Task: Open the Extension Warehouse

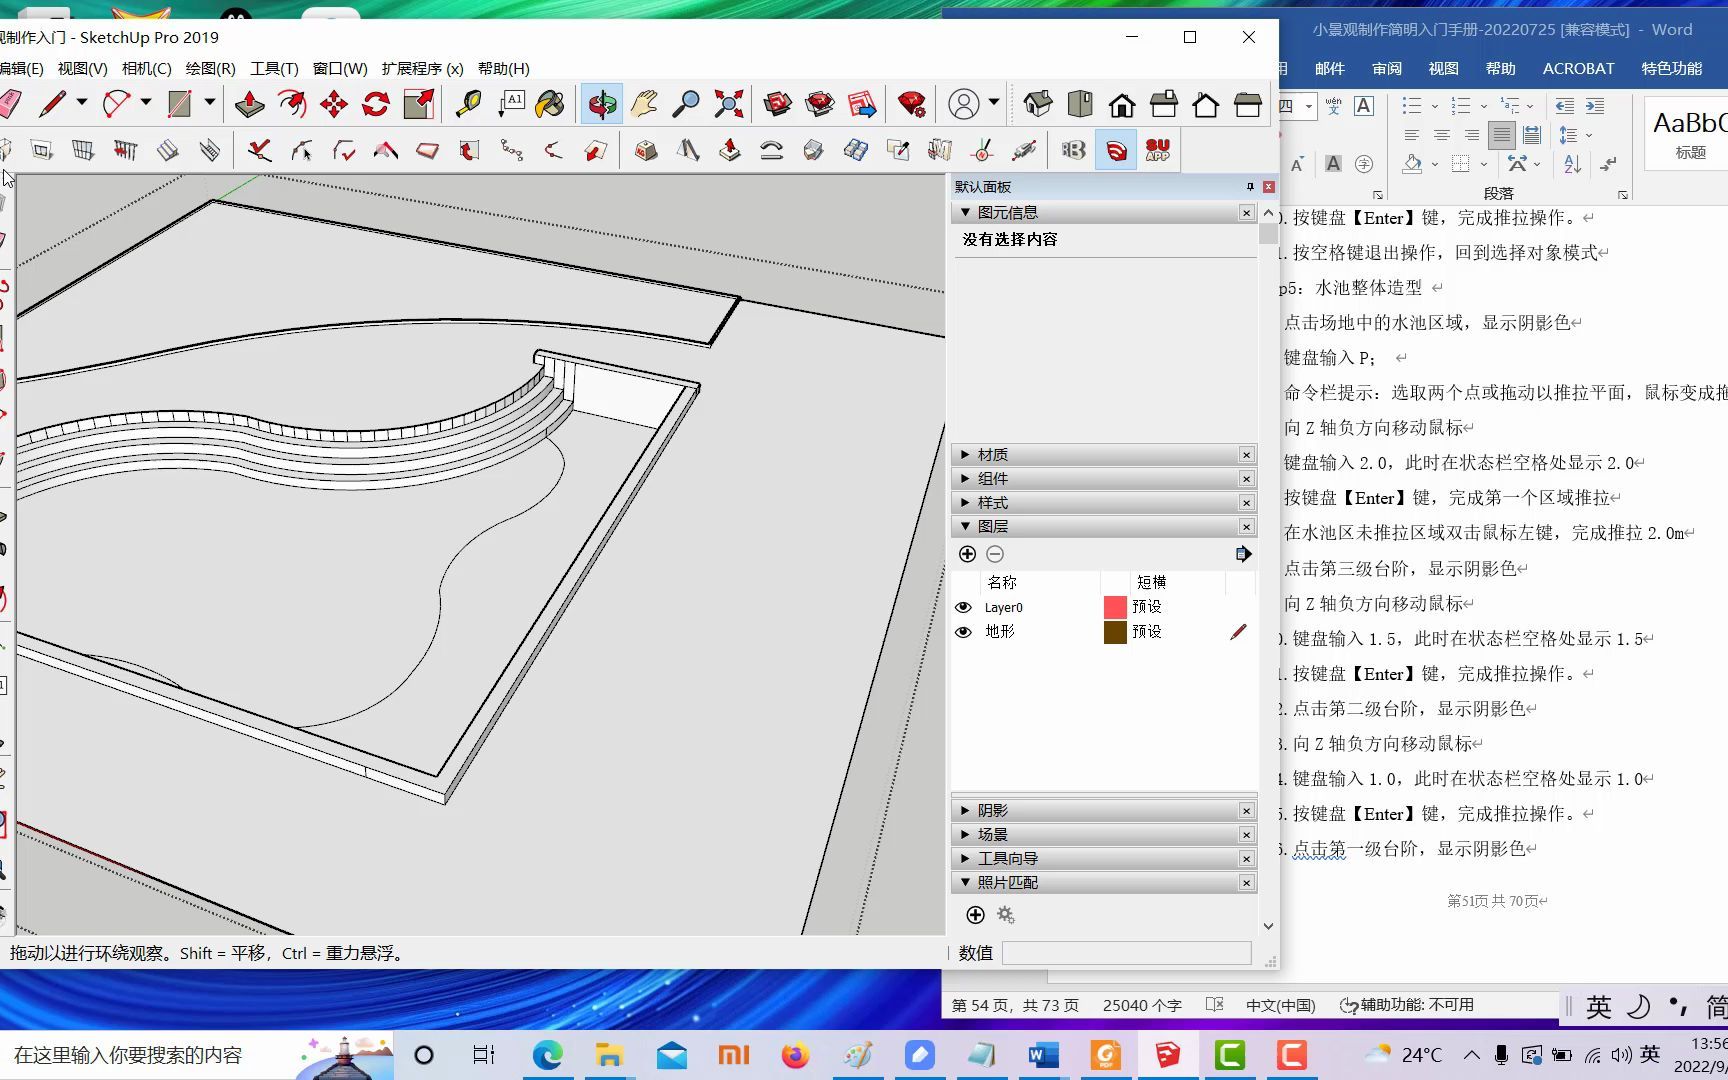Action: (820, 103)
